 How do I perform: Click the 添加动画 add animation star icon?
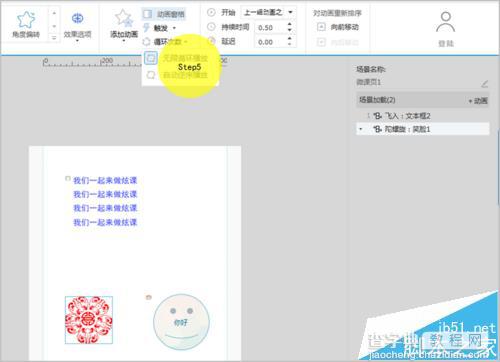tap(124, 18)
